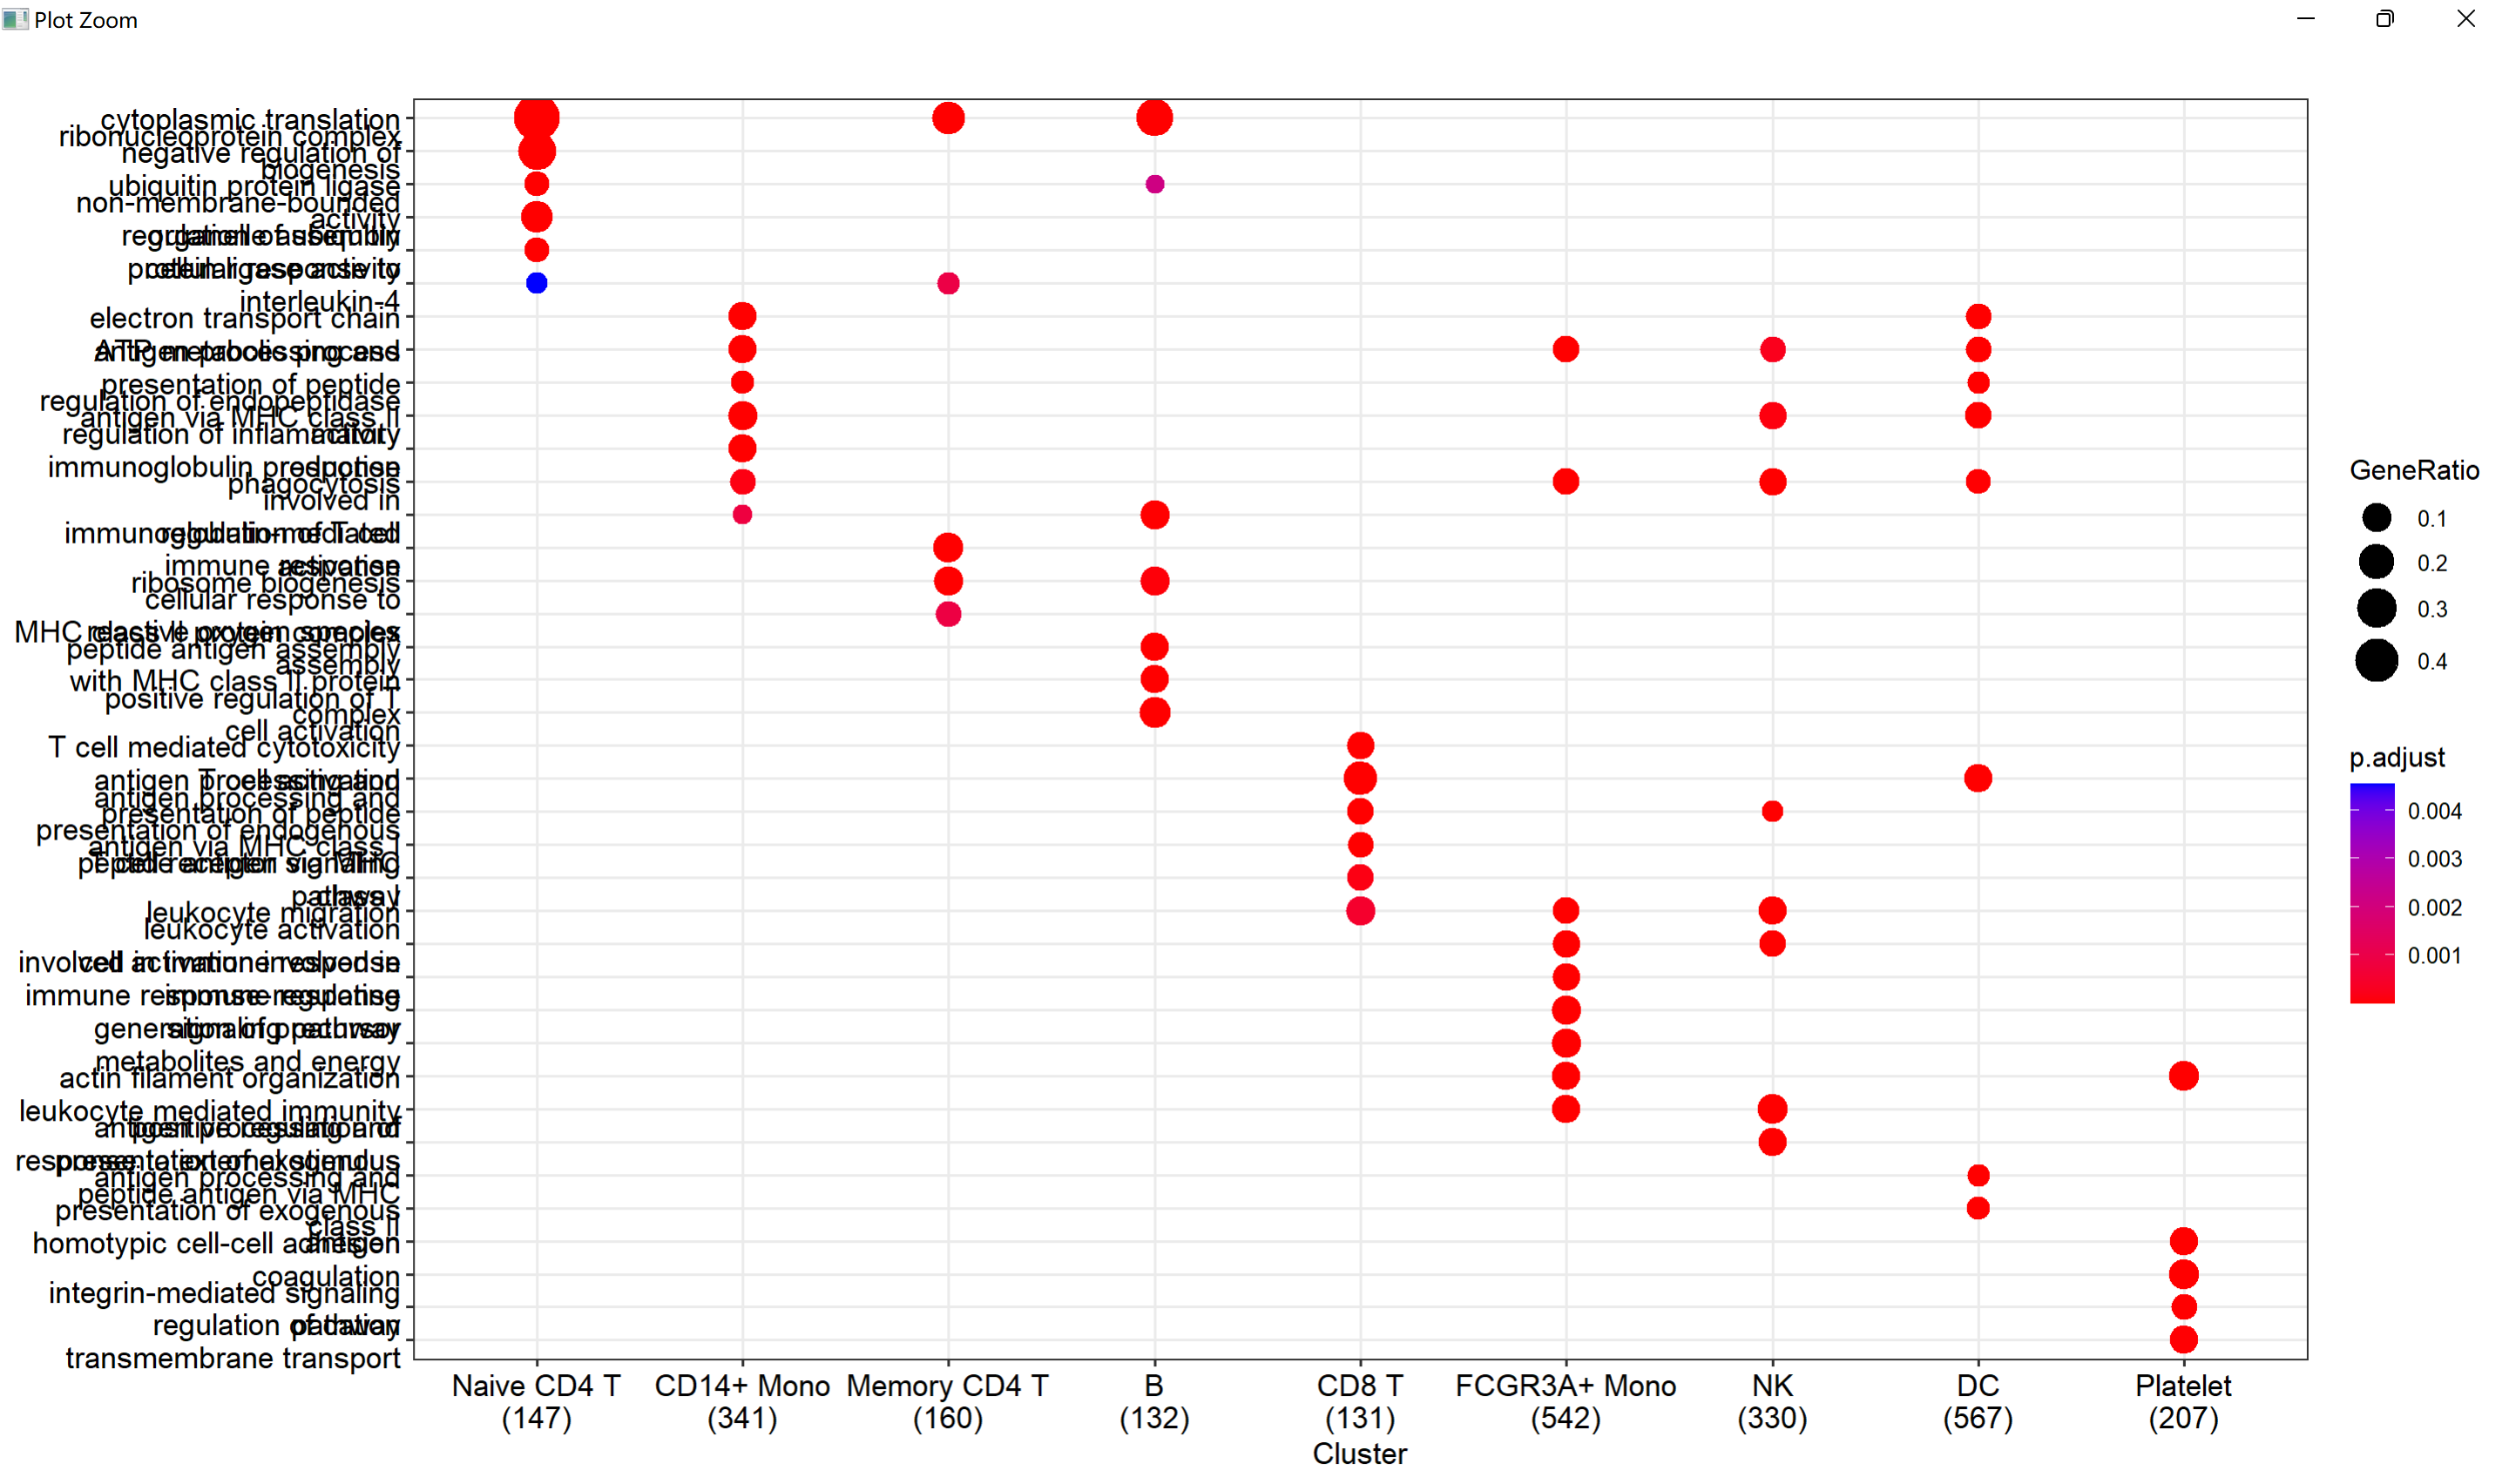Click the 'Memory CD4 T (160)' axis label
This screenshot has width=2509, height=1484.
pyautogui.click(x=947, y=1402)
